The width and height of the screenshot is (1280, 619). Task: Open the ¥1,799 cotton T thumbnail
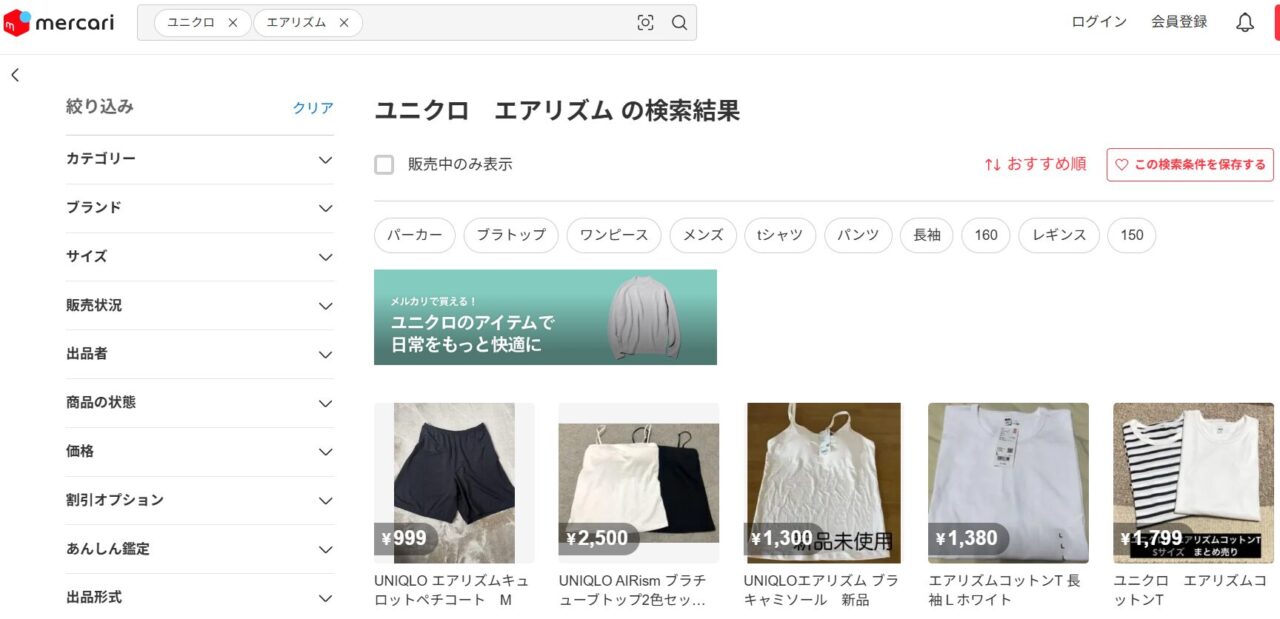tap(1193, 483)
